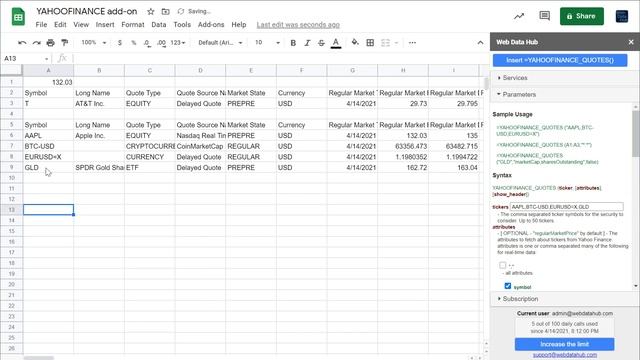Open the Tools menu
Screen dimensions: 640x360
[x=182, y=24]
